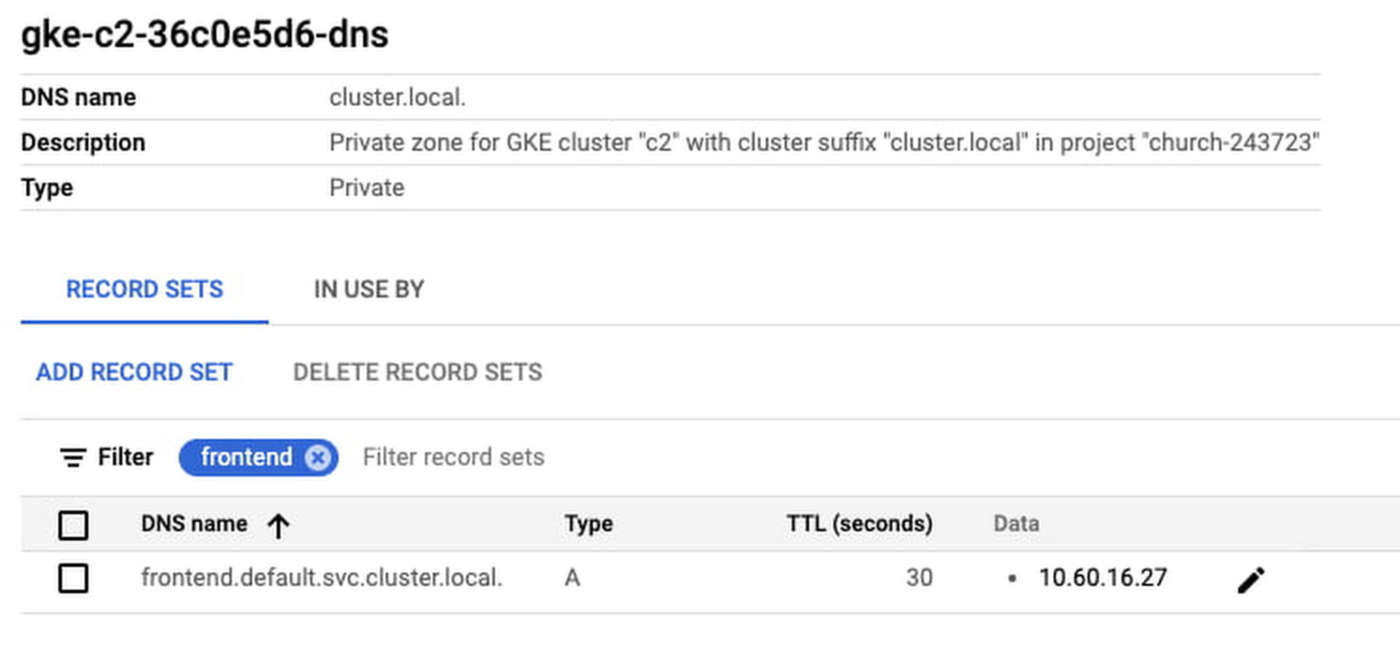Remove the frontend filter chip
The height and width of the screenshot is (648, 1400).
[x=317, y=458]
